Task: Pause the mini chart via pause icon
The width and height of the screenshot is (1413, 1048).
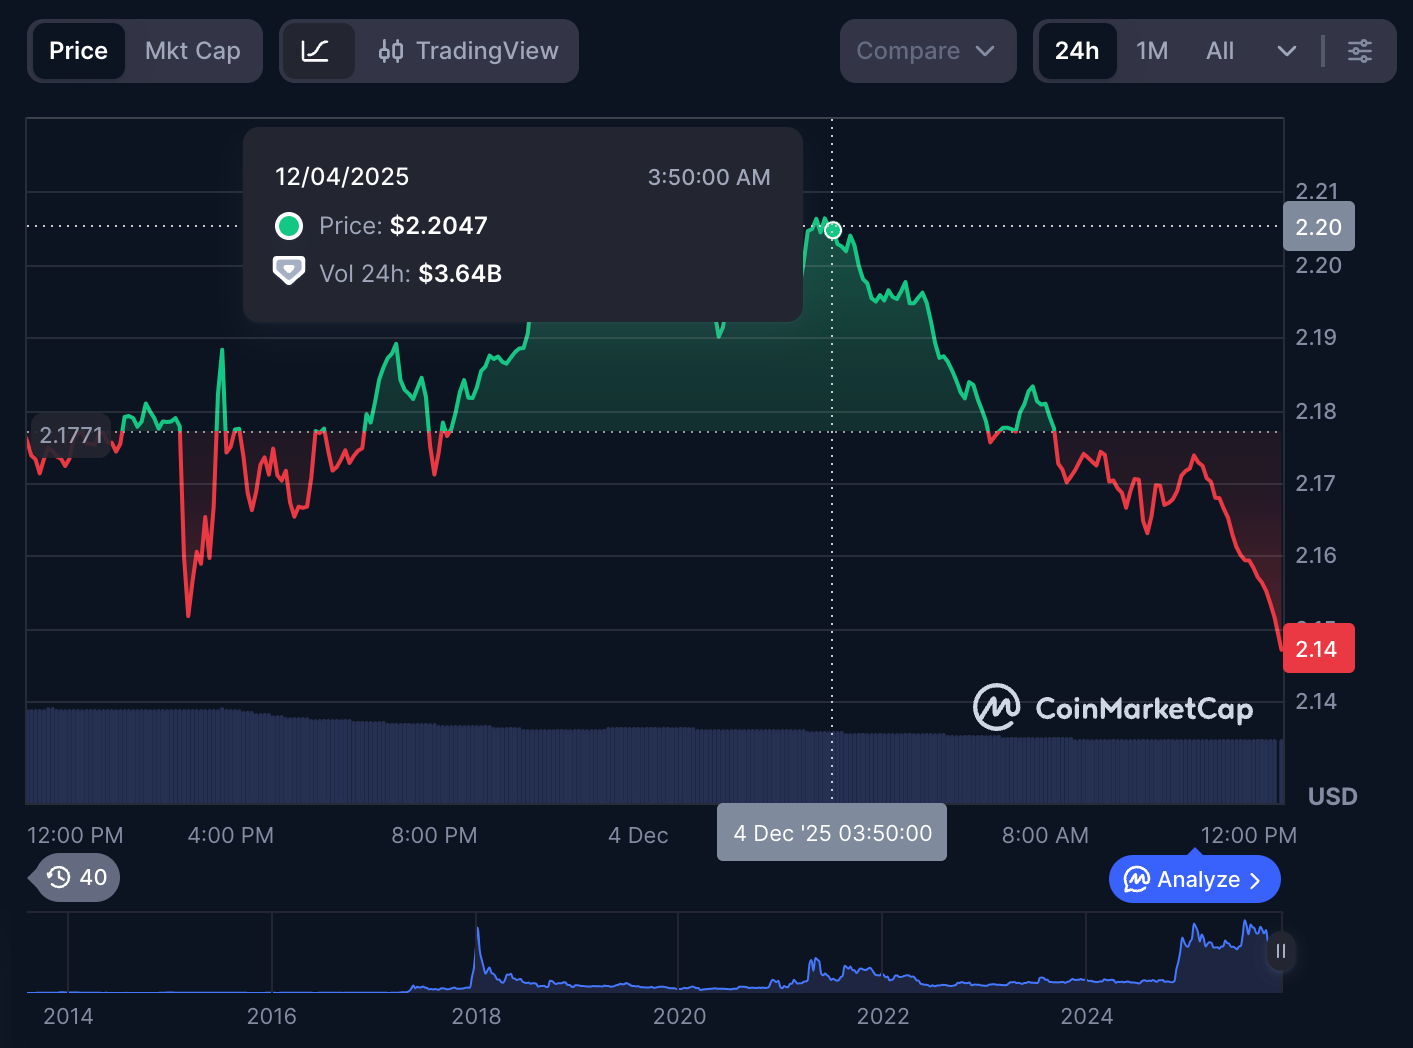Action: coord(1280,952)
